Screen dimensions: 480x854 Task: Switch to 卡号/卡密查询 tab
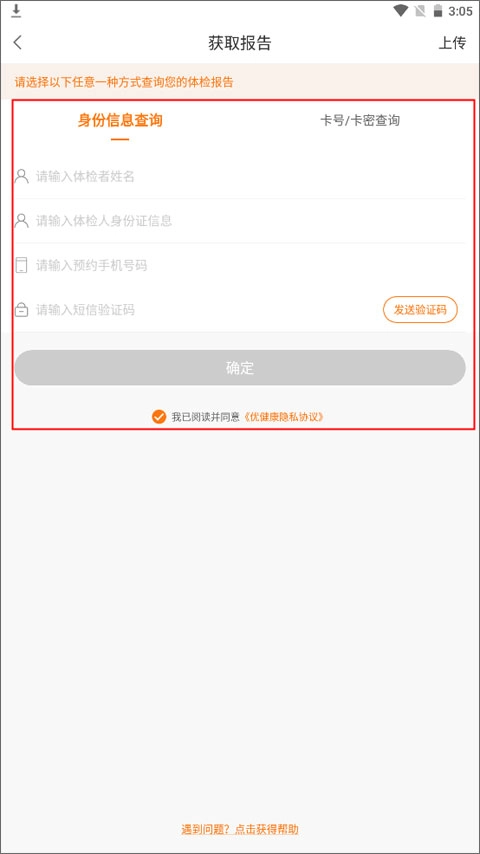(360, 120)
